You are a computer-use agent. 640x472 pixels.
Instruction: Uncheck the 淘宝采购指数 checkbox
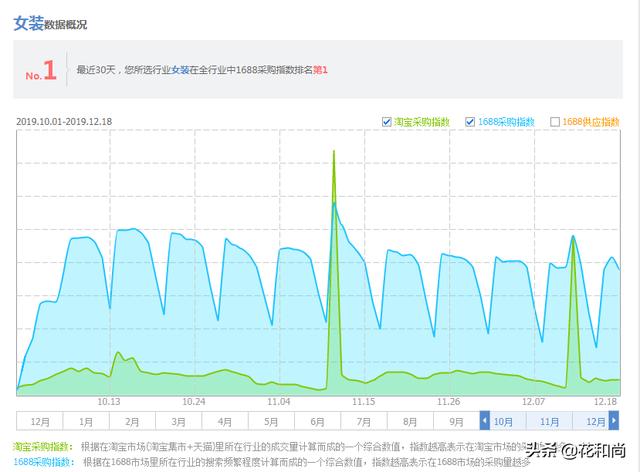tap(387, 122)
